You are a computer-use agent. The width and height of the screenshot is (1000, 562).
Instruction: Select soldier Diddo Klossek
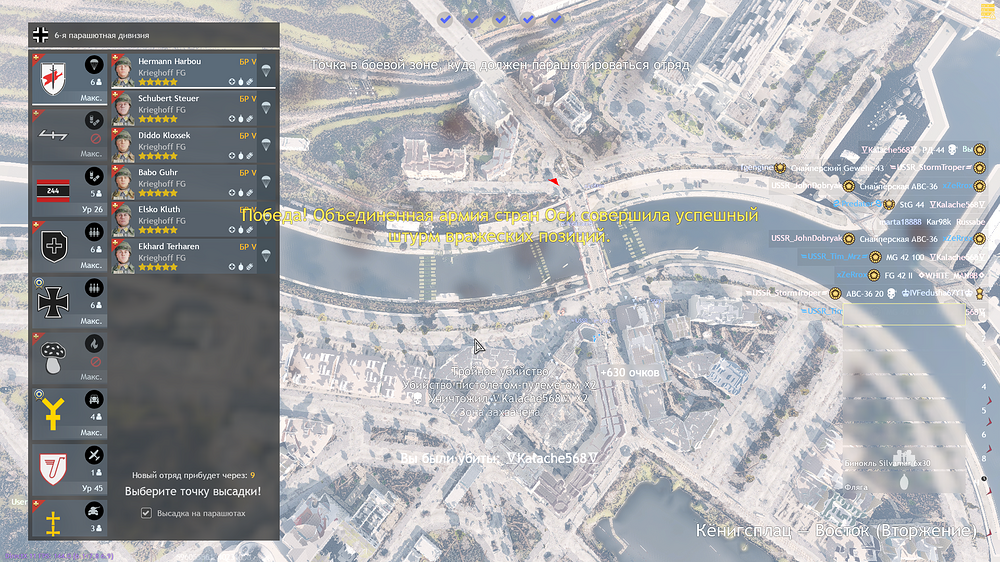[184, 145]
